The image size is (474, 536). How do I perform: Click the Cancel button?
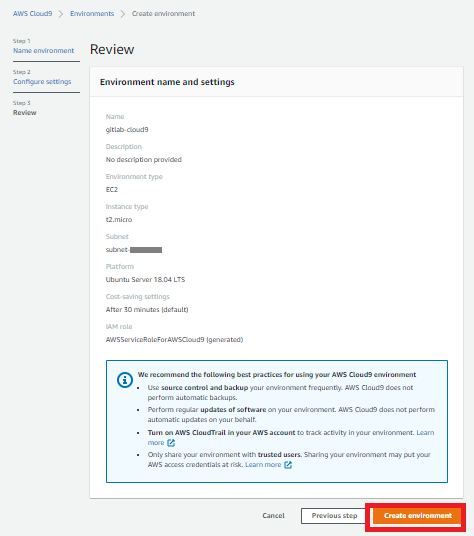click(273, 515)
